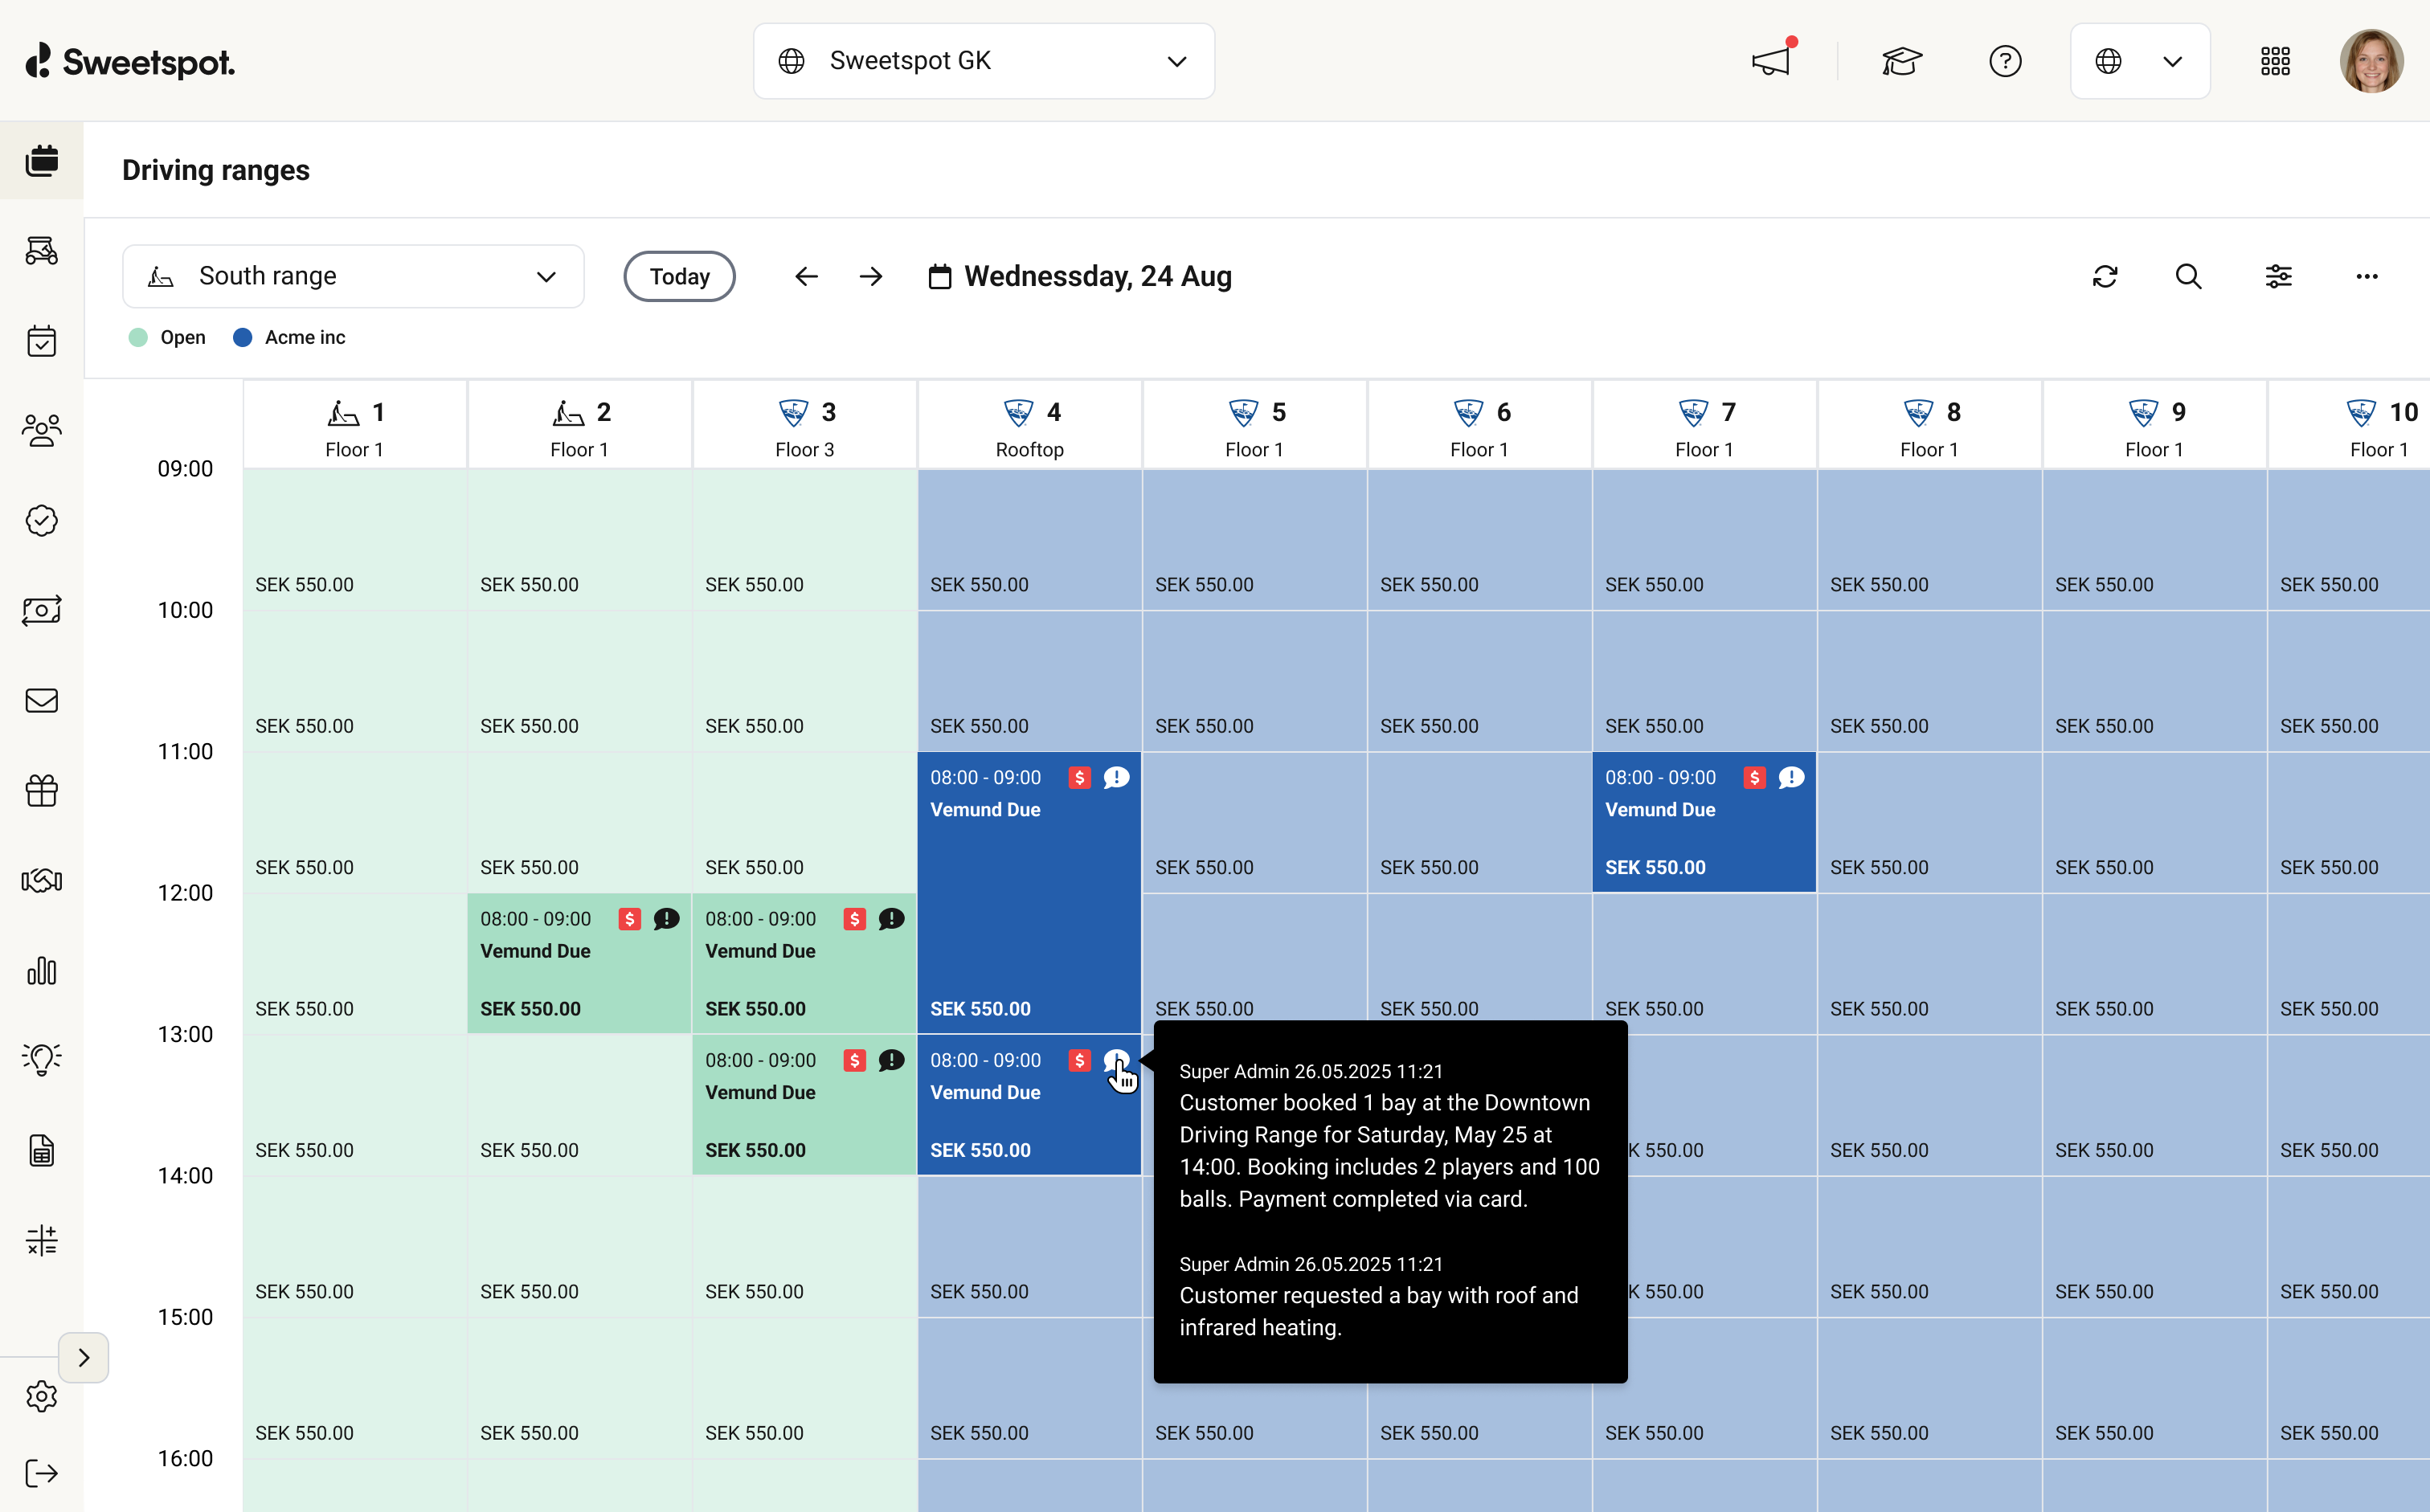Open the apps grid icon

pos(2275,61)
